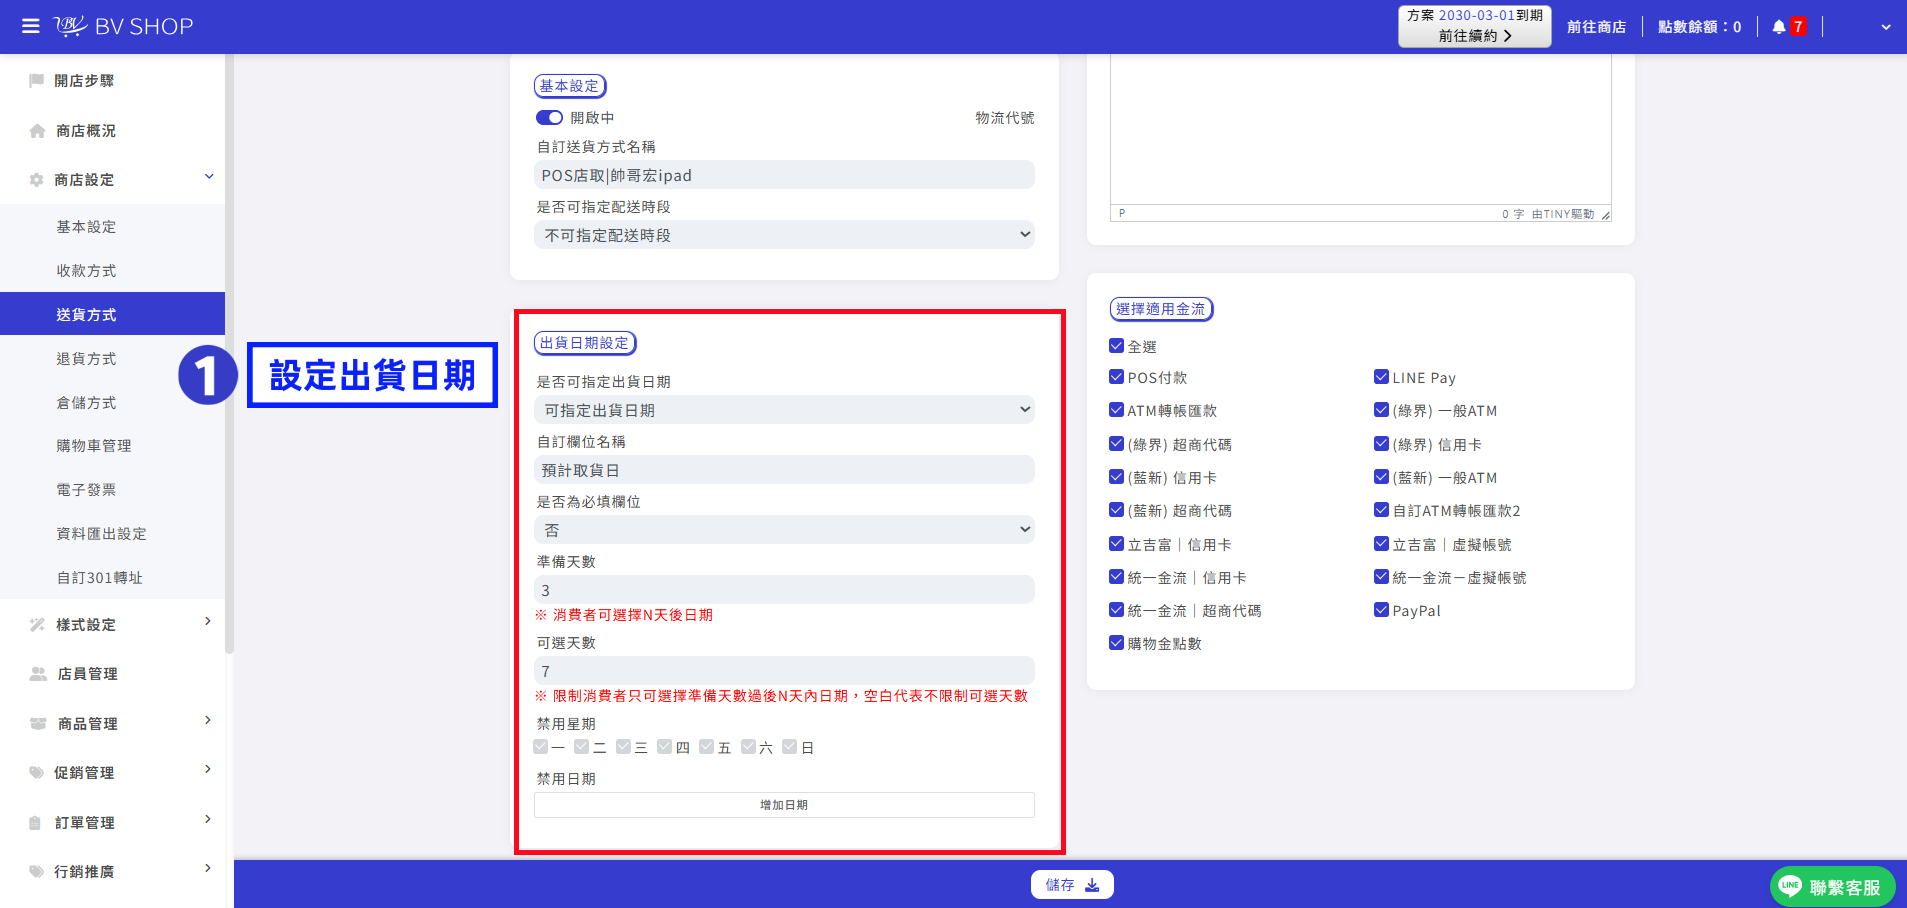Click the gear icon beside 商店設定
This screenshot has height=908, width=1907.
pos(37,180)
